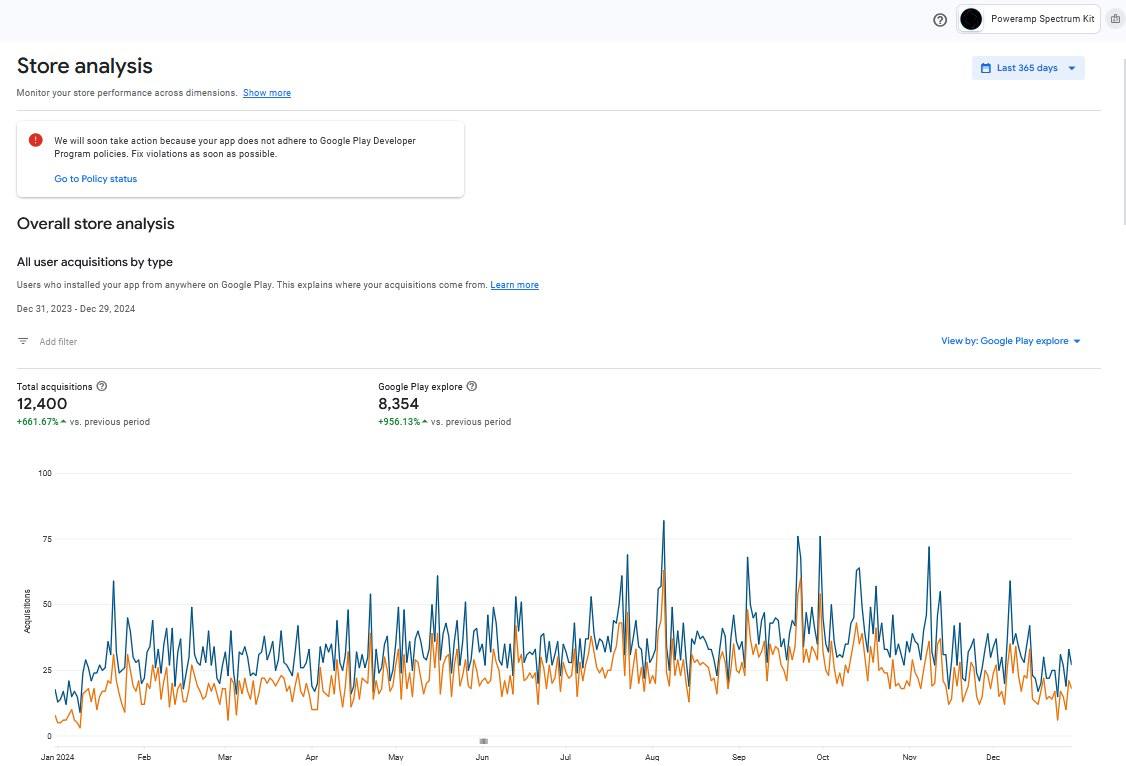1126x766 pixels.
Task: Click the filter icon beside Add filter
Action: 23,342
